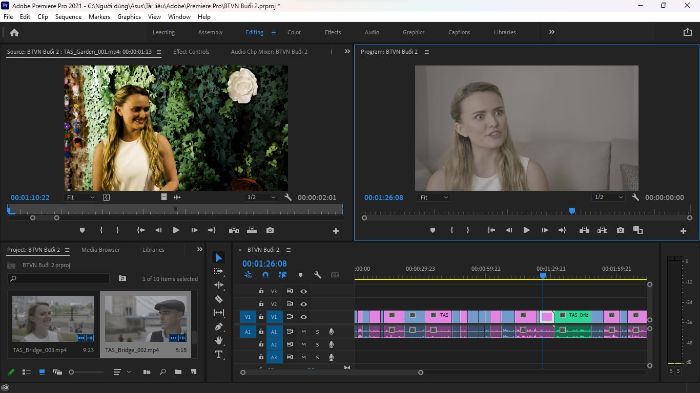Open the Markers menu

click(99, 17)
